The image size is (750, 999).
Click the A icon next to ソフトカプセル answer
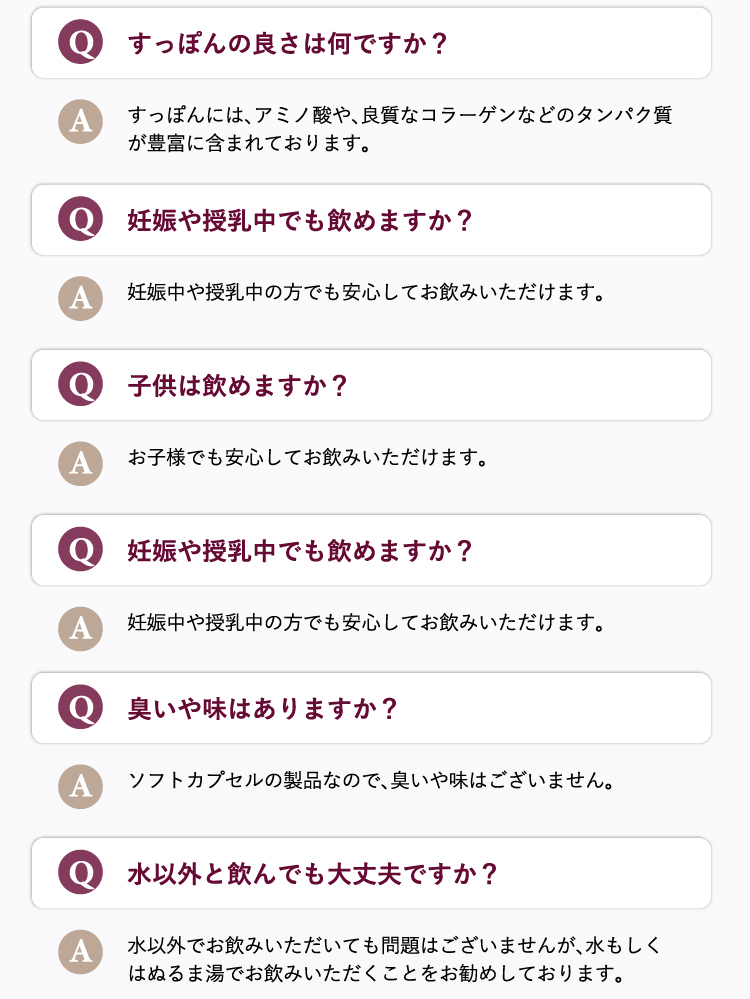(80, 787)
